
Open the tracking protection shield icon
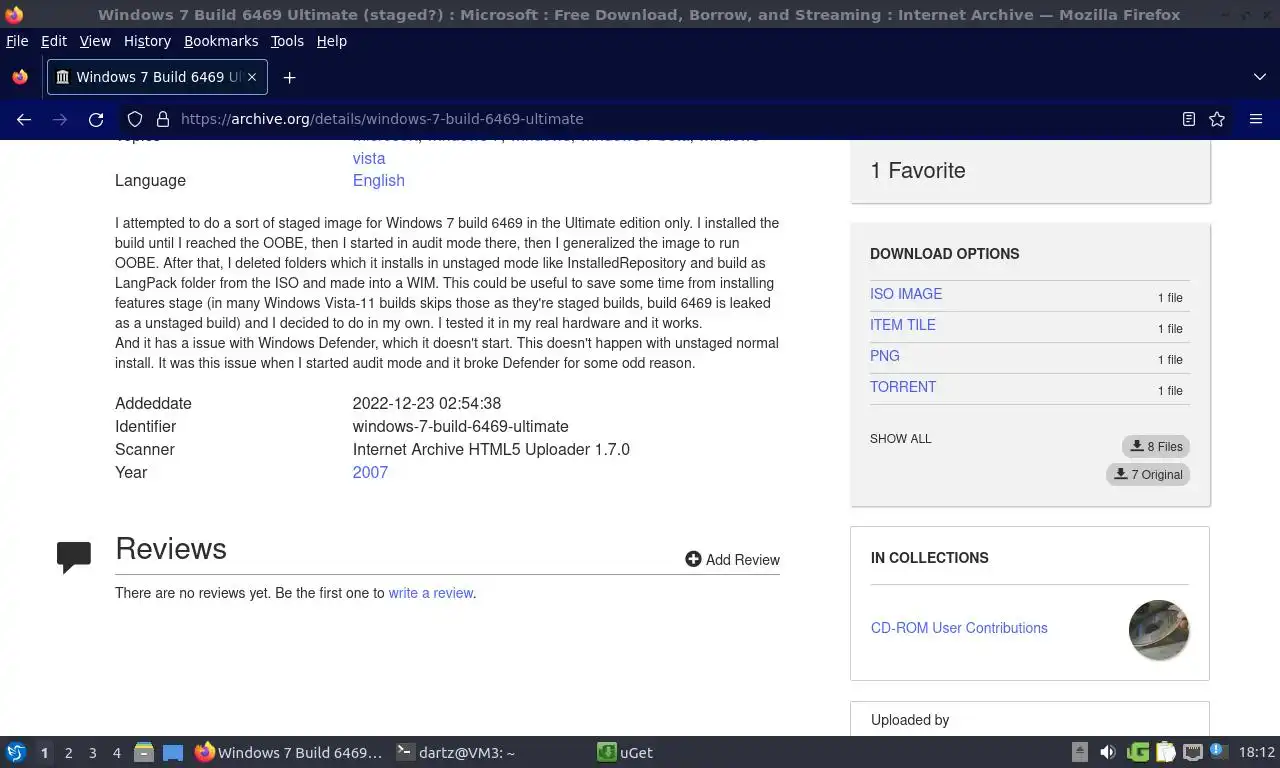click(135, 119)
